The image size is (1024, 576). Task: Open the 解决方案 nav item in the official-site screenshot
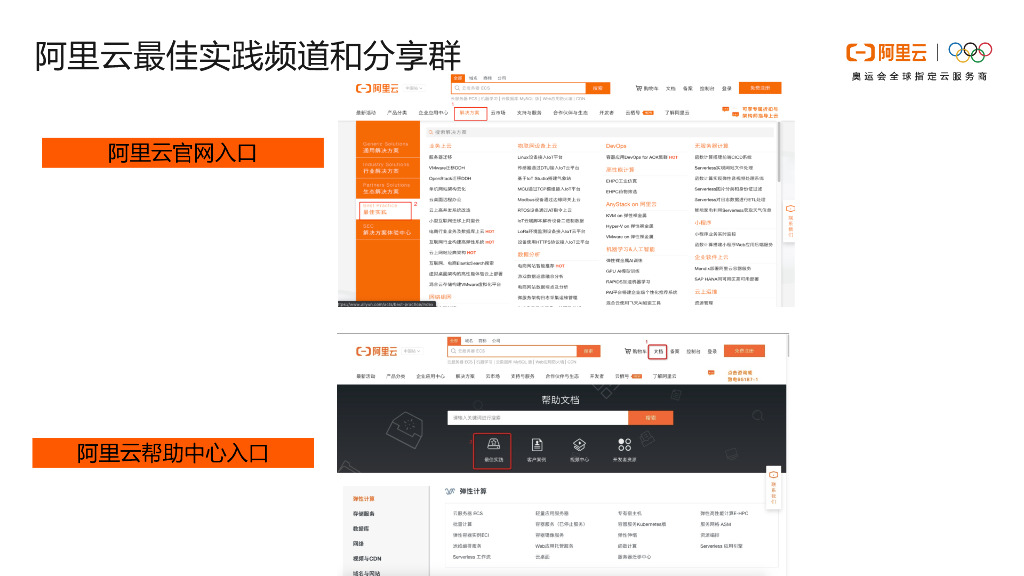[470, 113]
